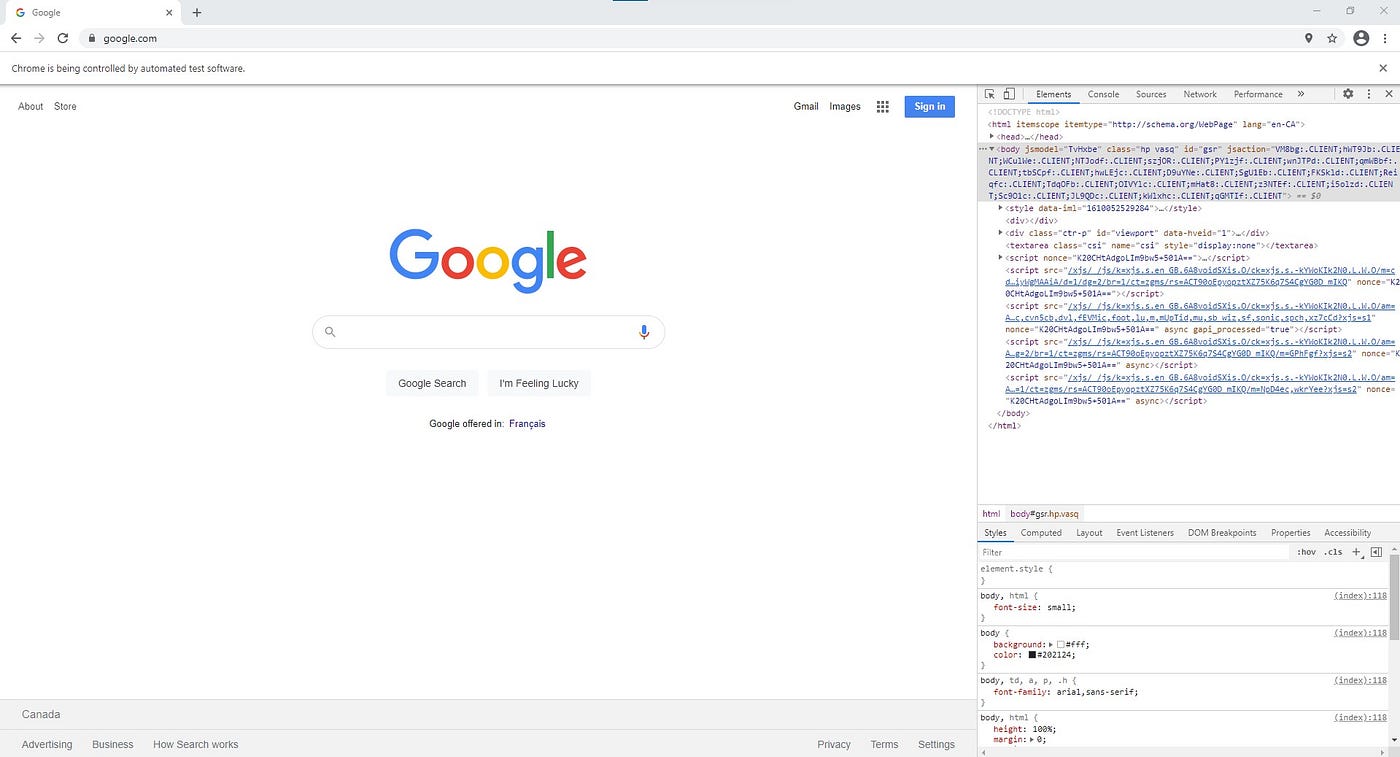Open the Images link

(845, 106)
